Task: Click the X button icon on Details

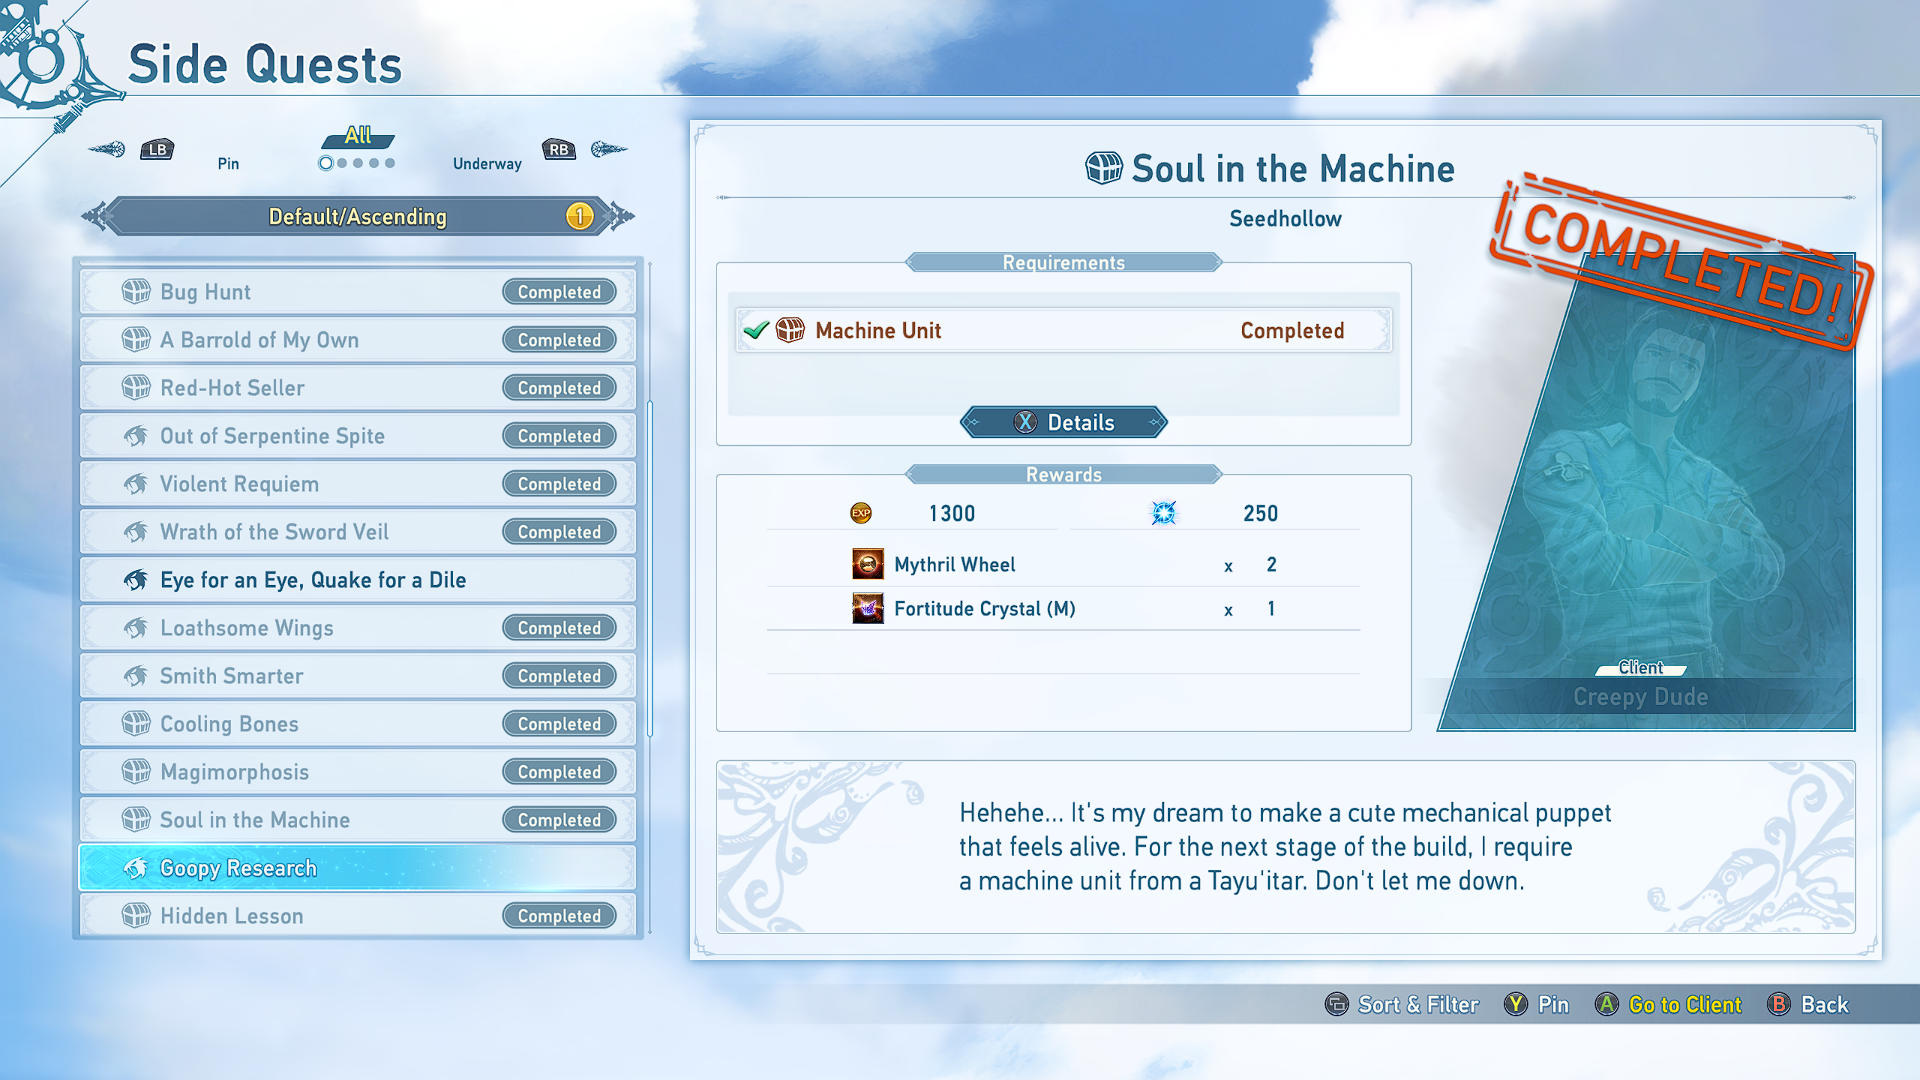Action: 1025,422
